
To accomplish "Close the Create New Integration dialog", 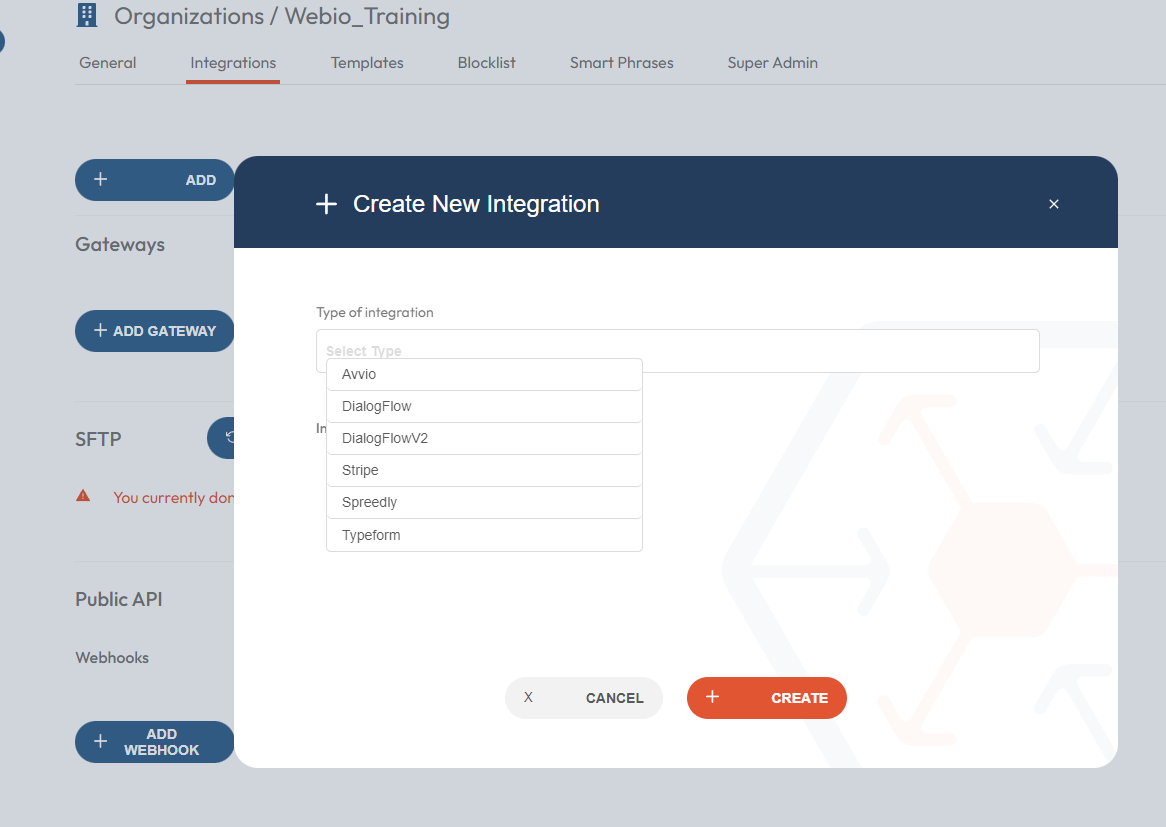I will click(x=1054, y=204).
